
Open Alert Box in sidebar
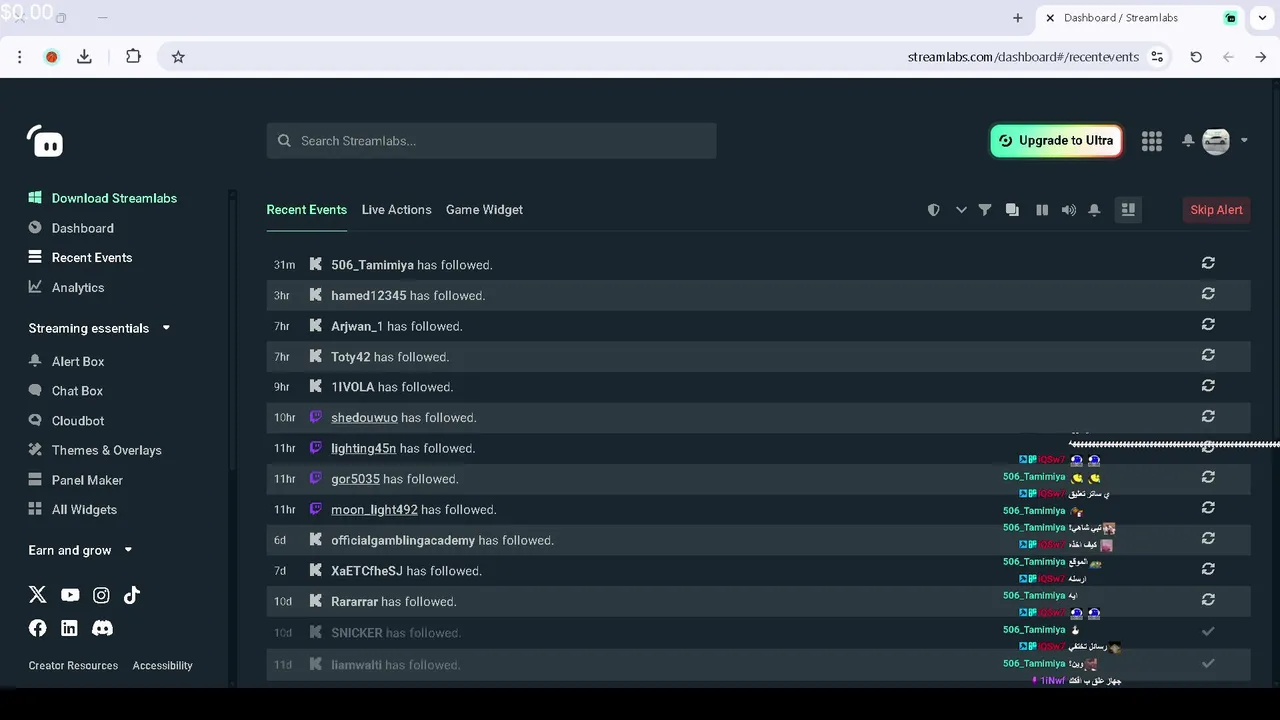tap(66, 361)
